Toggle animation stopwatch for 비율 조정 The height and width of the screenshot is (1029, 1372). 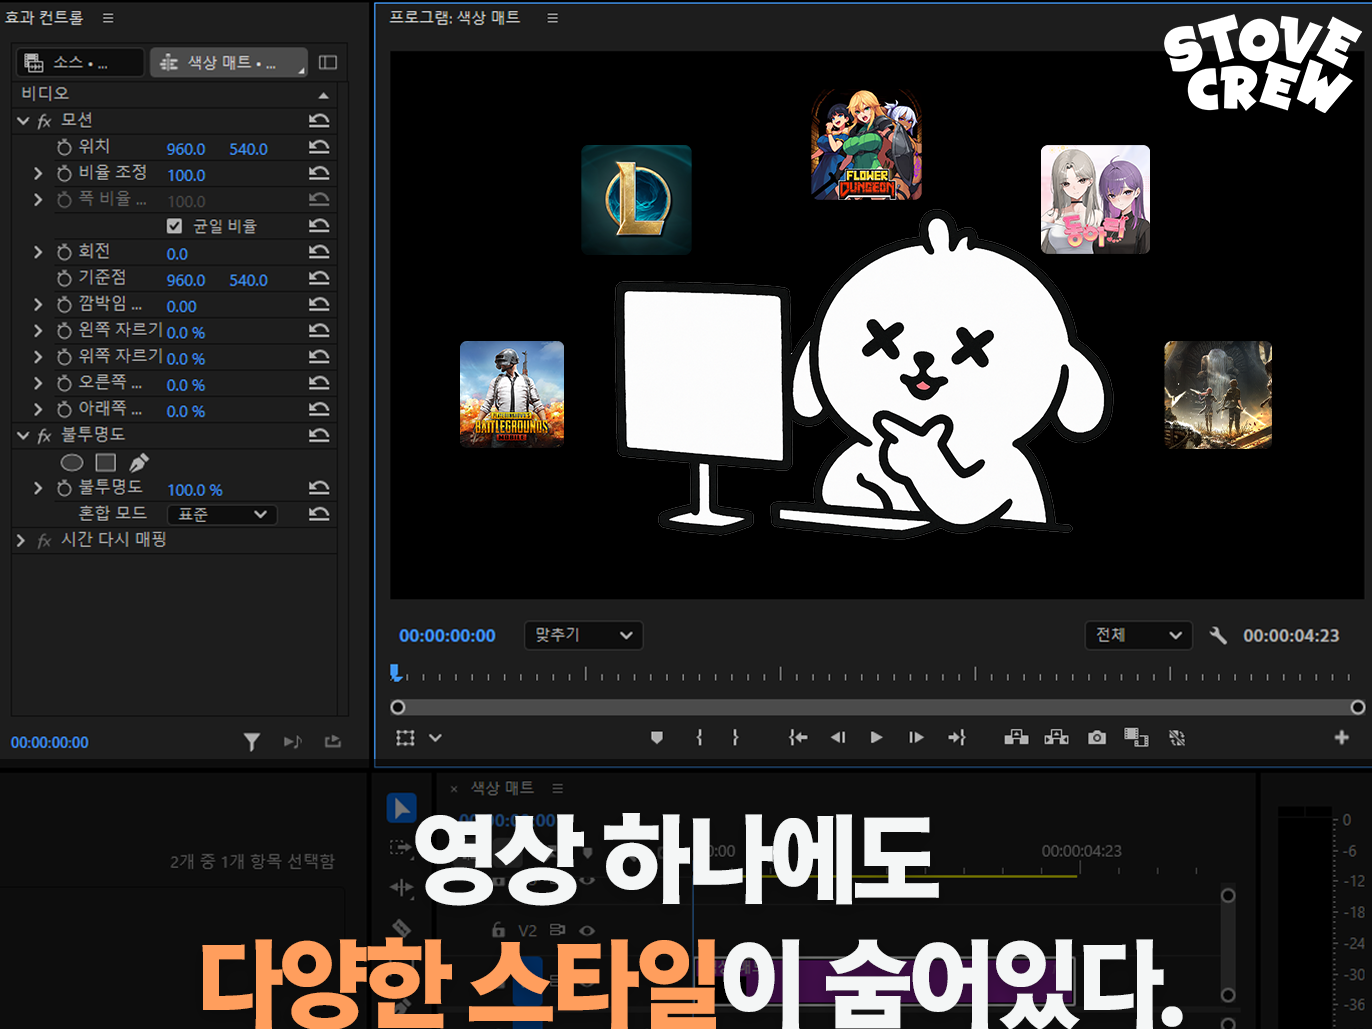point(65,173)
